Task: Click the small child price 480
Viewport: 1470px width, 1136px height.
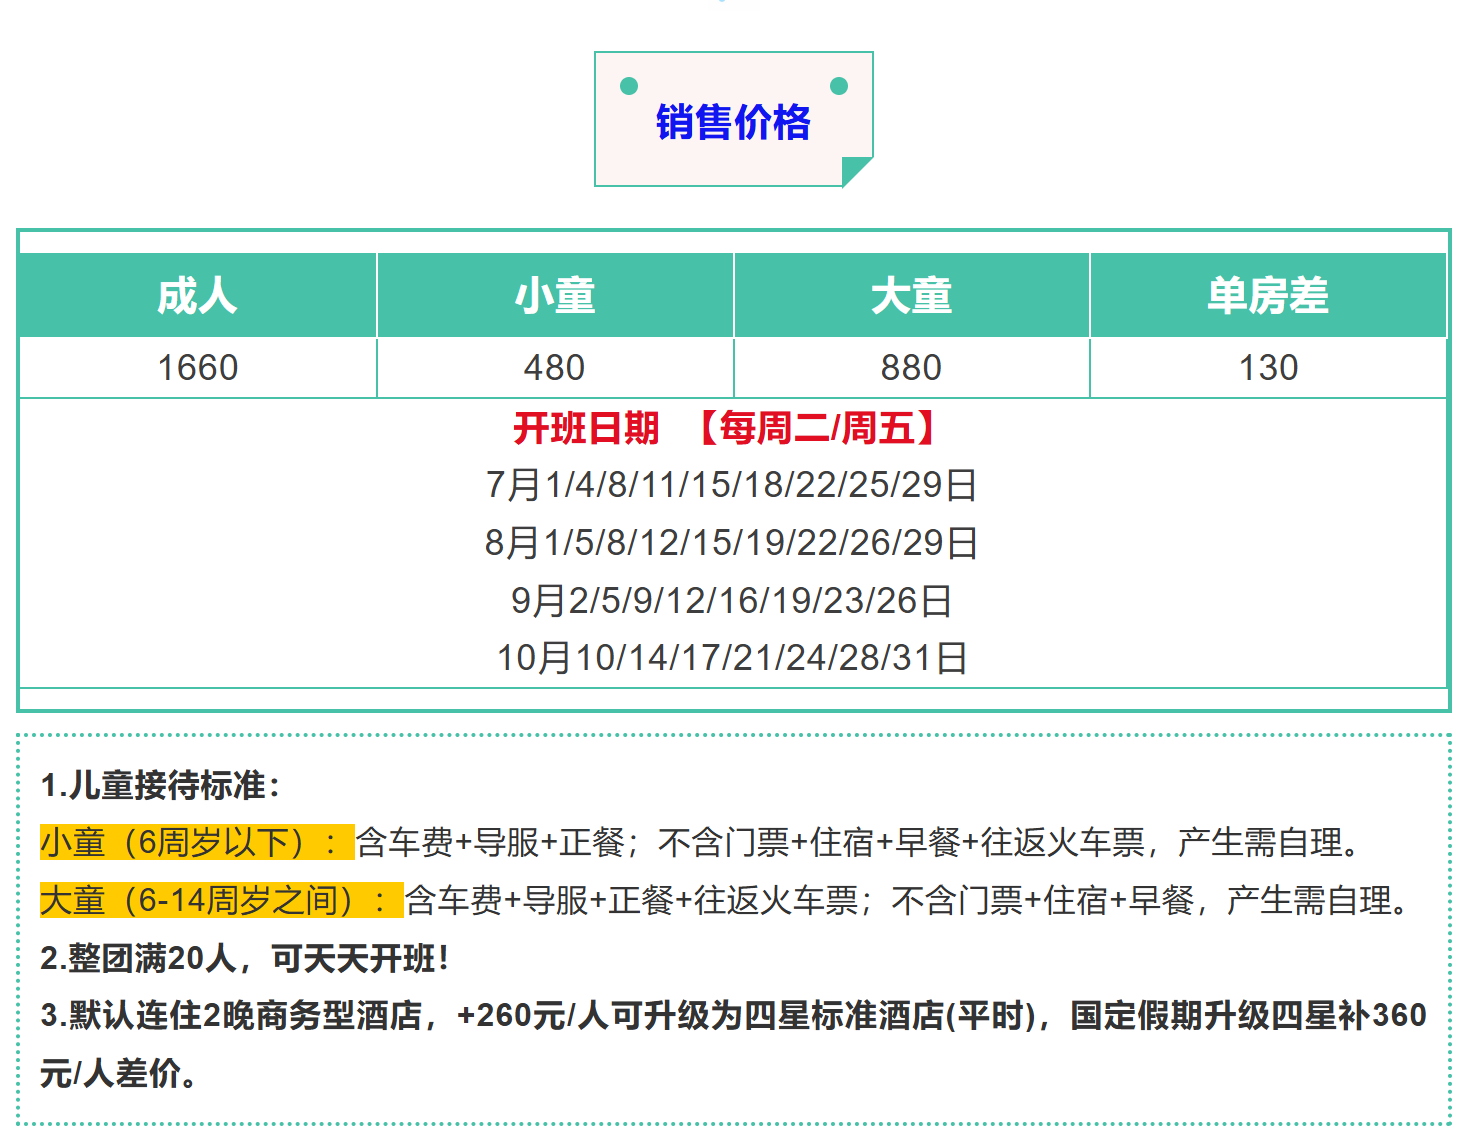Action: pos(555,368)
